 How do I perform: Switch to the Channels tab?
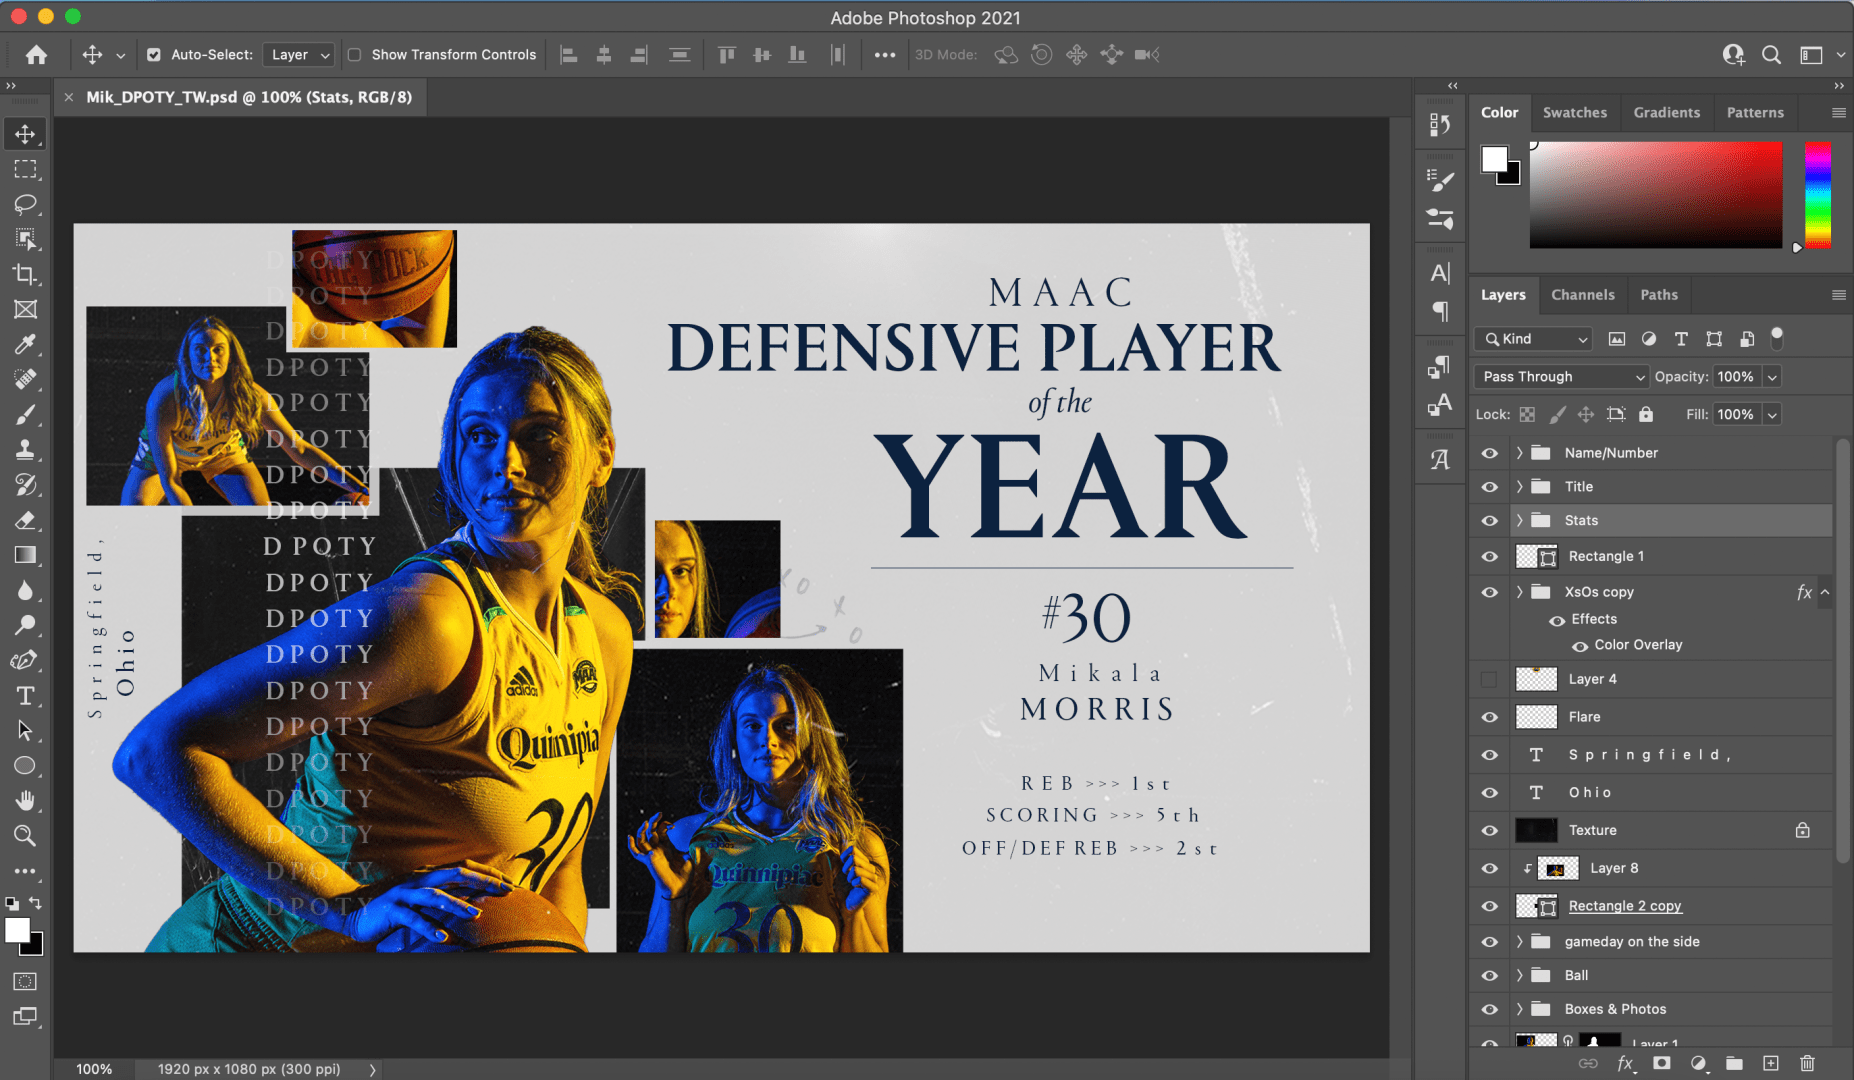(x=1582, y=295)
